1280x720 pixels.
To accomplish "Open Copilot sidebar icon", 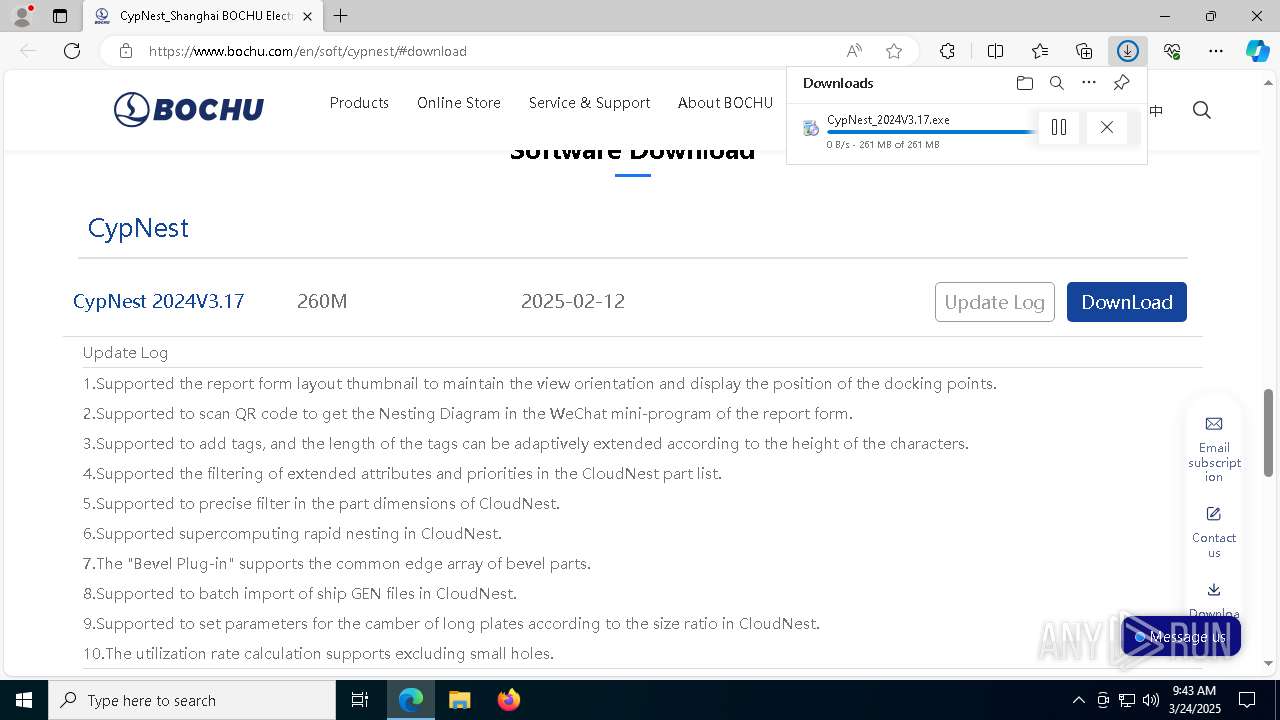I will (1258, 51).
